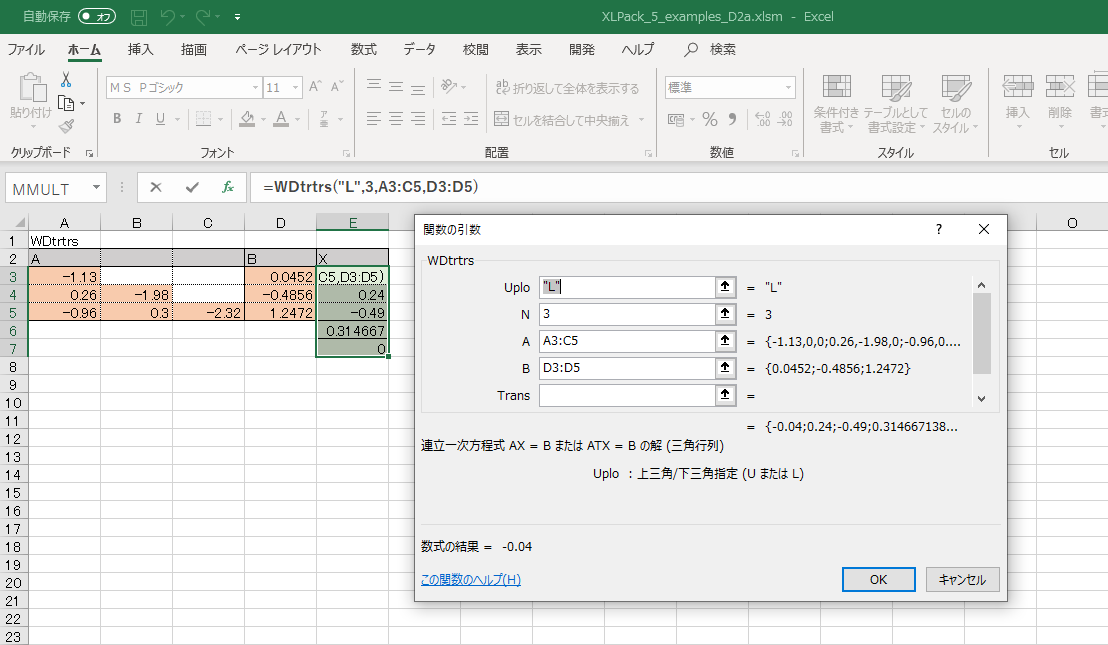This screenshot has height=645, width=1108.
Task: Click the fill color bucket swatch
Action: click(x=247, y=120)
